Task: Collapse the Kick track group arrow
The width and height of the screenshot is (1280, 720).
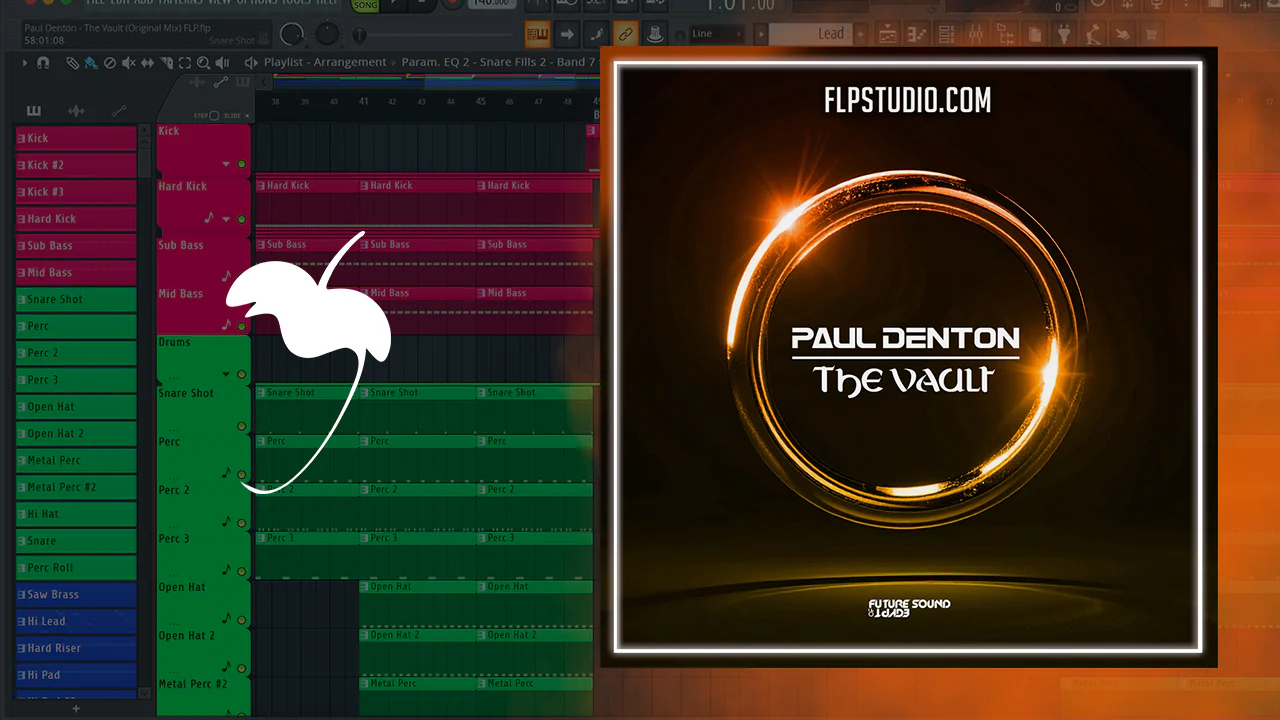Action: tap(226, 164)
